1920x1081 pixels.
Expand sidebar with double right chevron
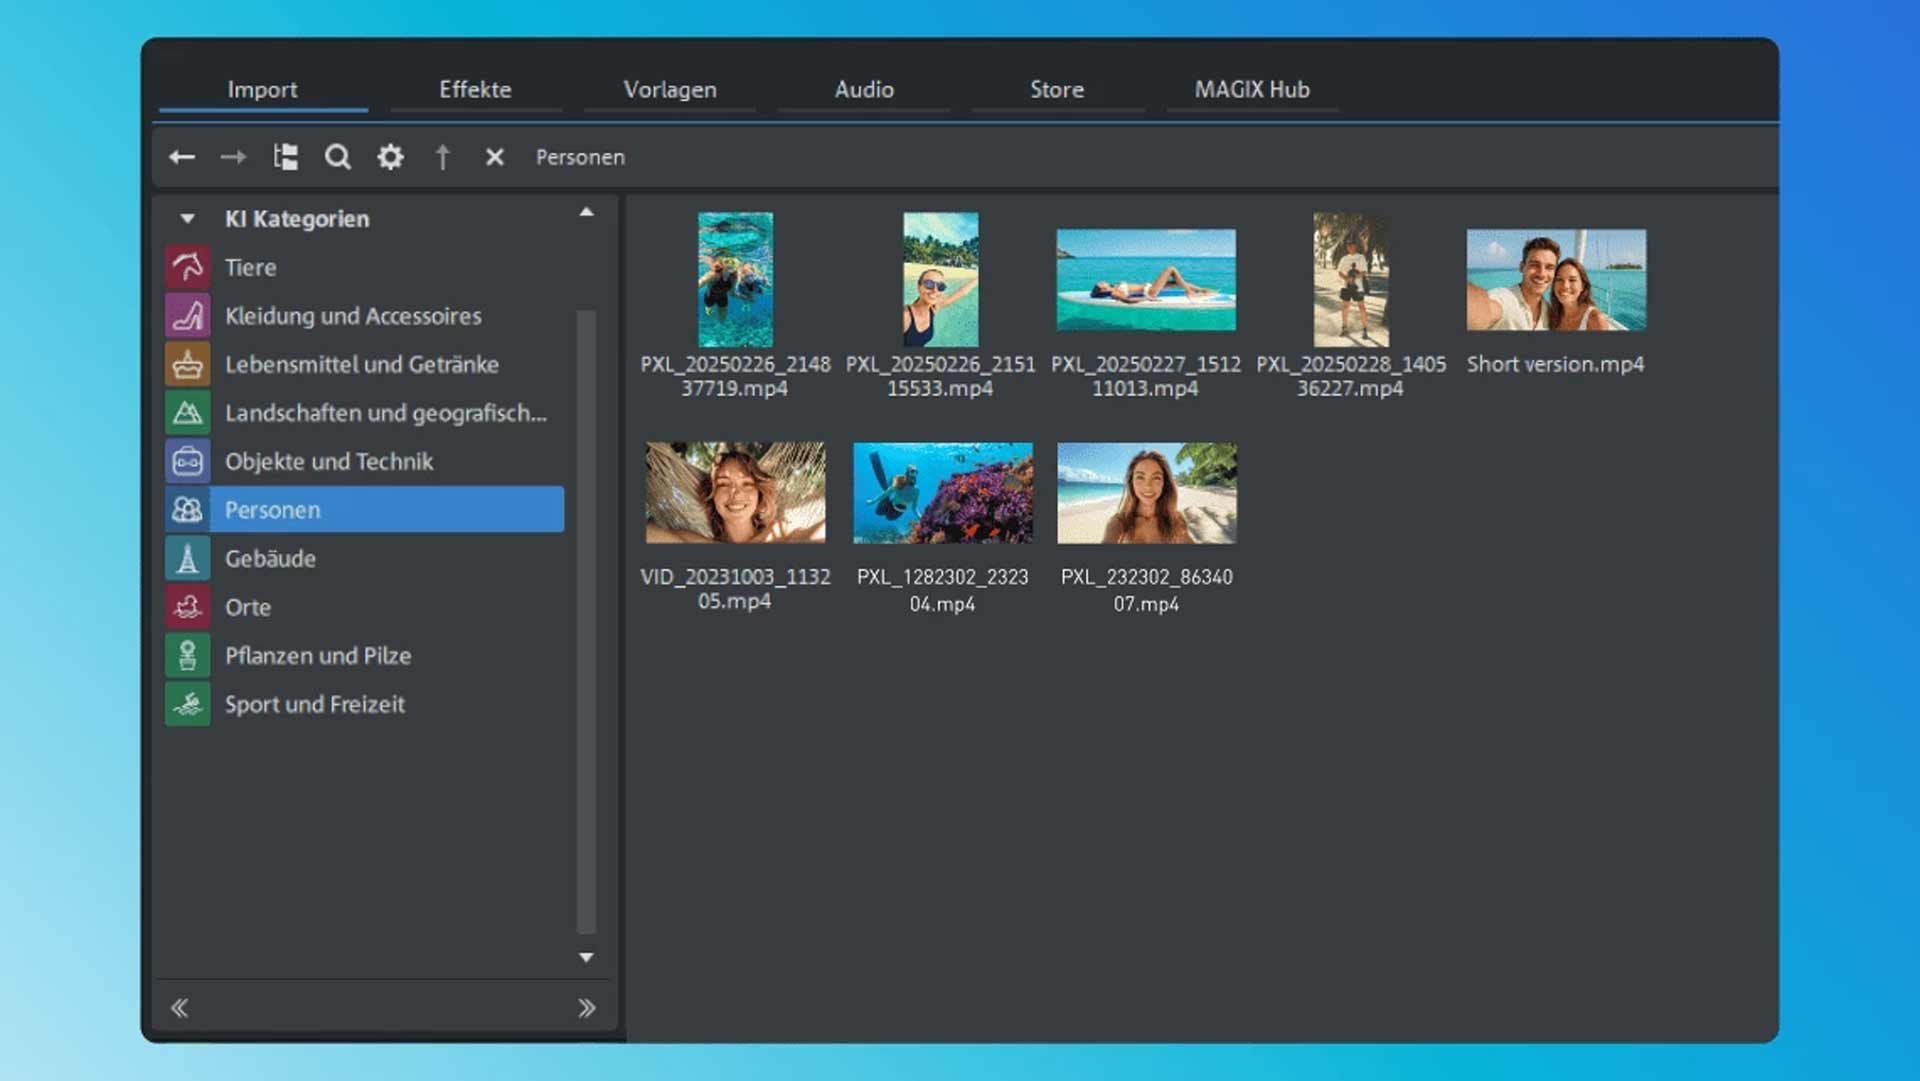pyautogui.click(x=587, y=1008)
